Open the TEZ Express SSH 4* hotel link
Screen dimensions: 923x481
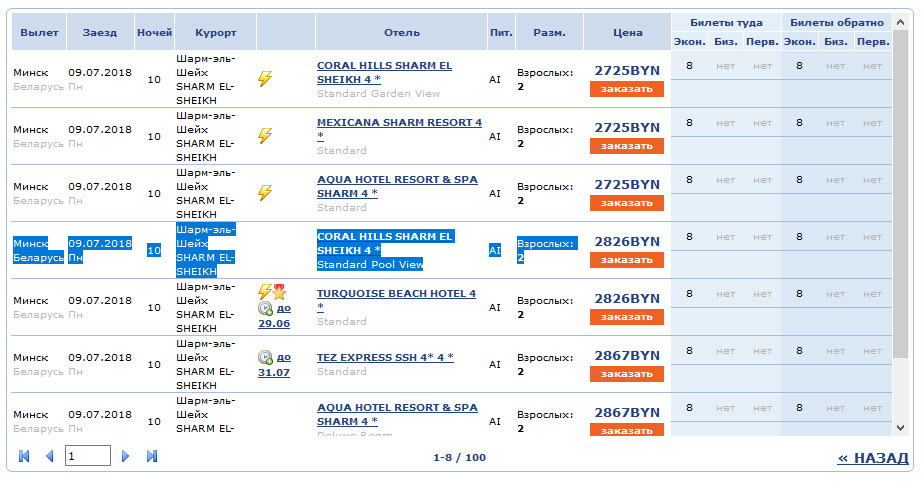coord(385,357)
